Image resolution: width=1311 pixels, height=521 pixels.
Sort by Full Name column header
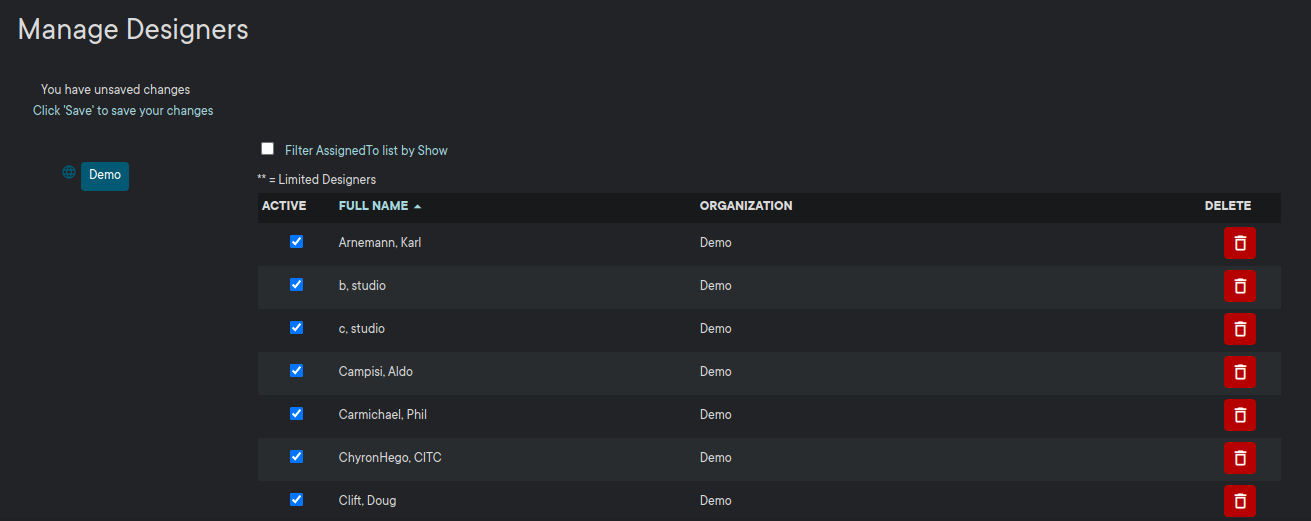coord(373,206)
